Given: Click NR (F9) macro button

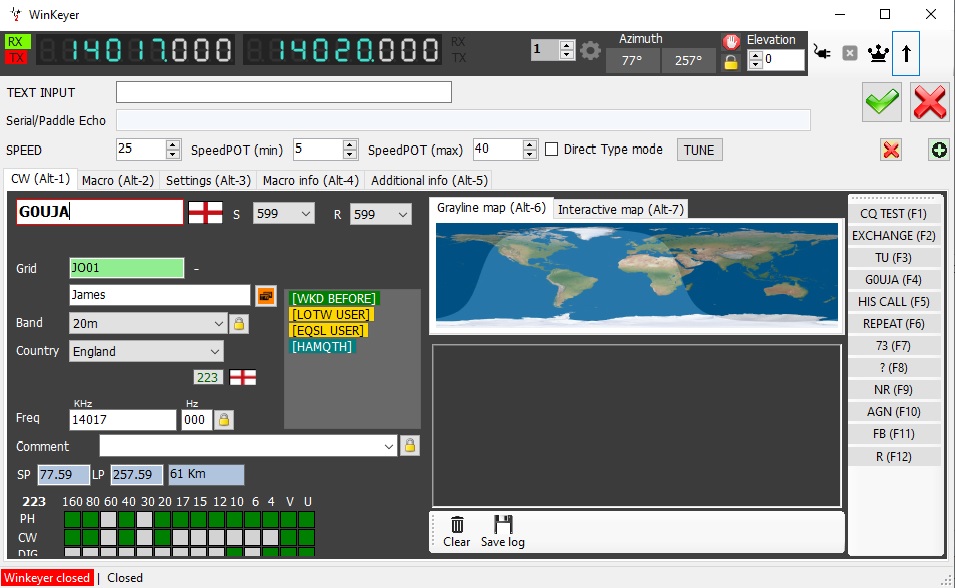Looking at the screenshot, I should click(x=893, y=390).
